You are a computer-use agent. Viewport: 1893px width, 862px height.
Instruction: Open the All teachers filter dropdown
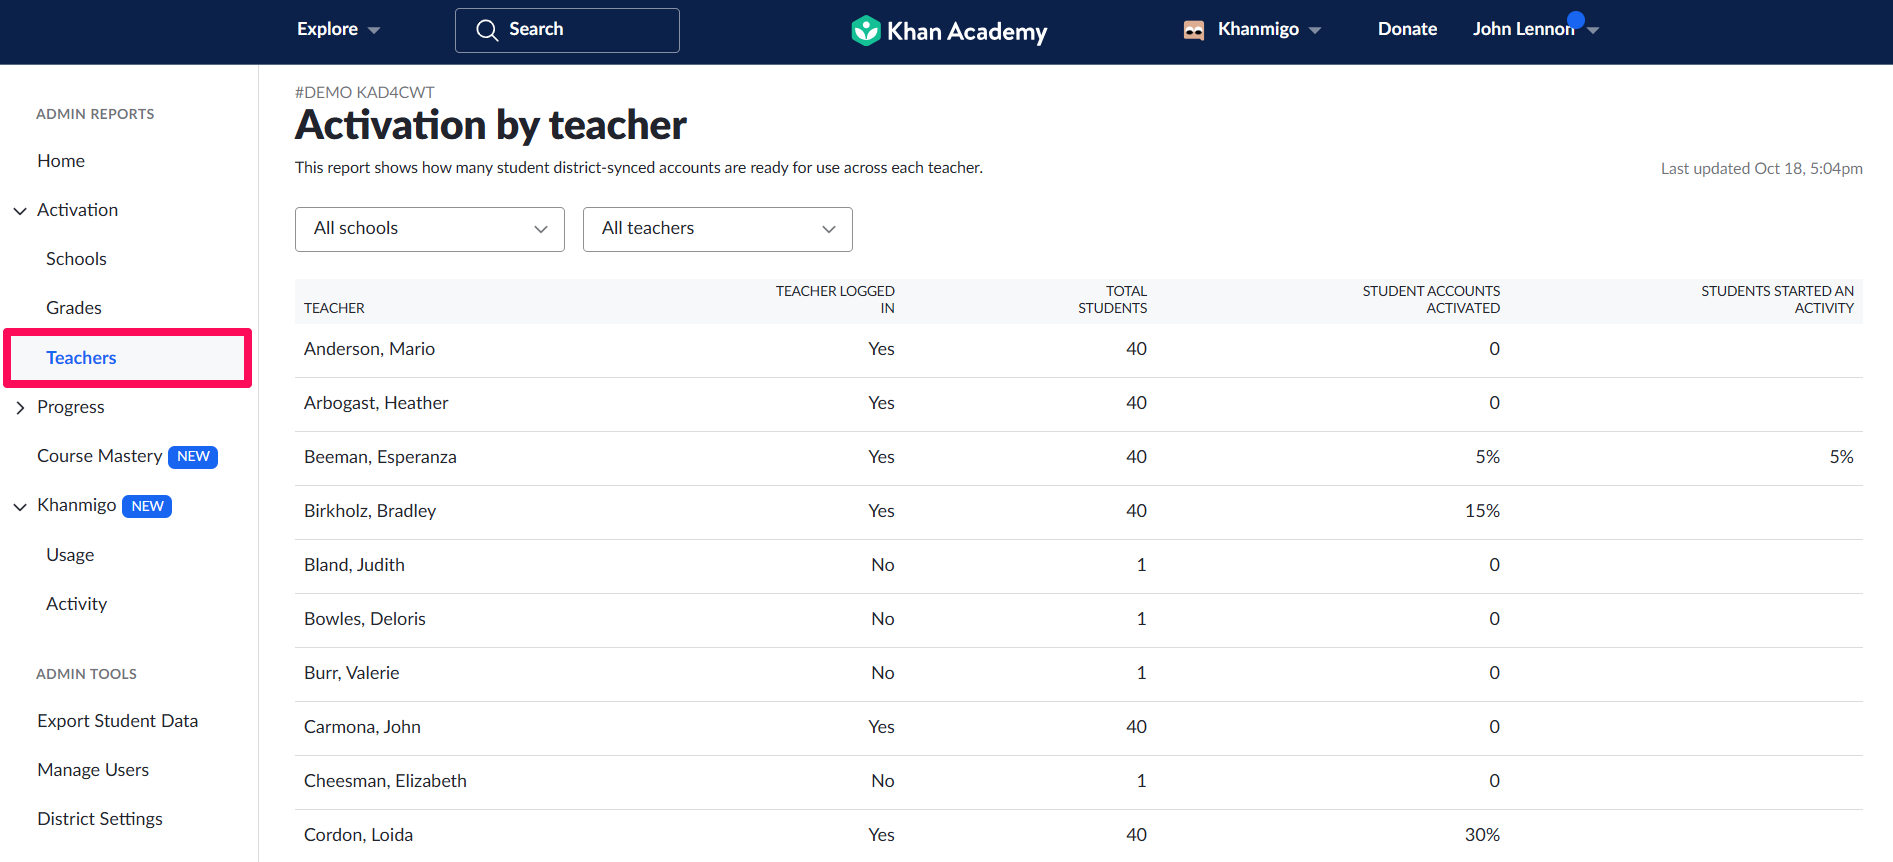(x=718, y=229)
